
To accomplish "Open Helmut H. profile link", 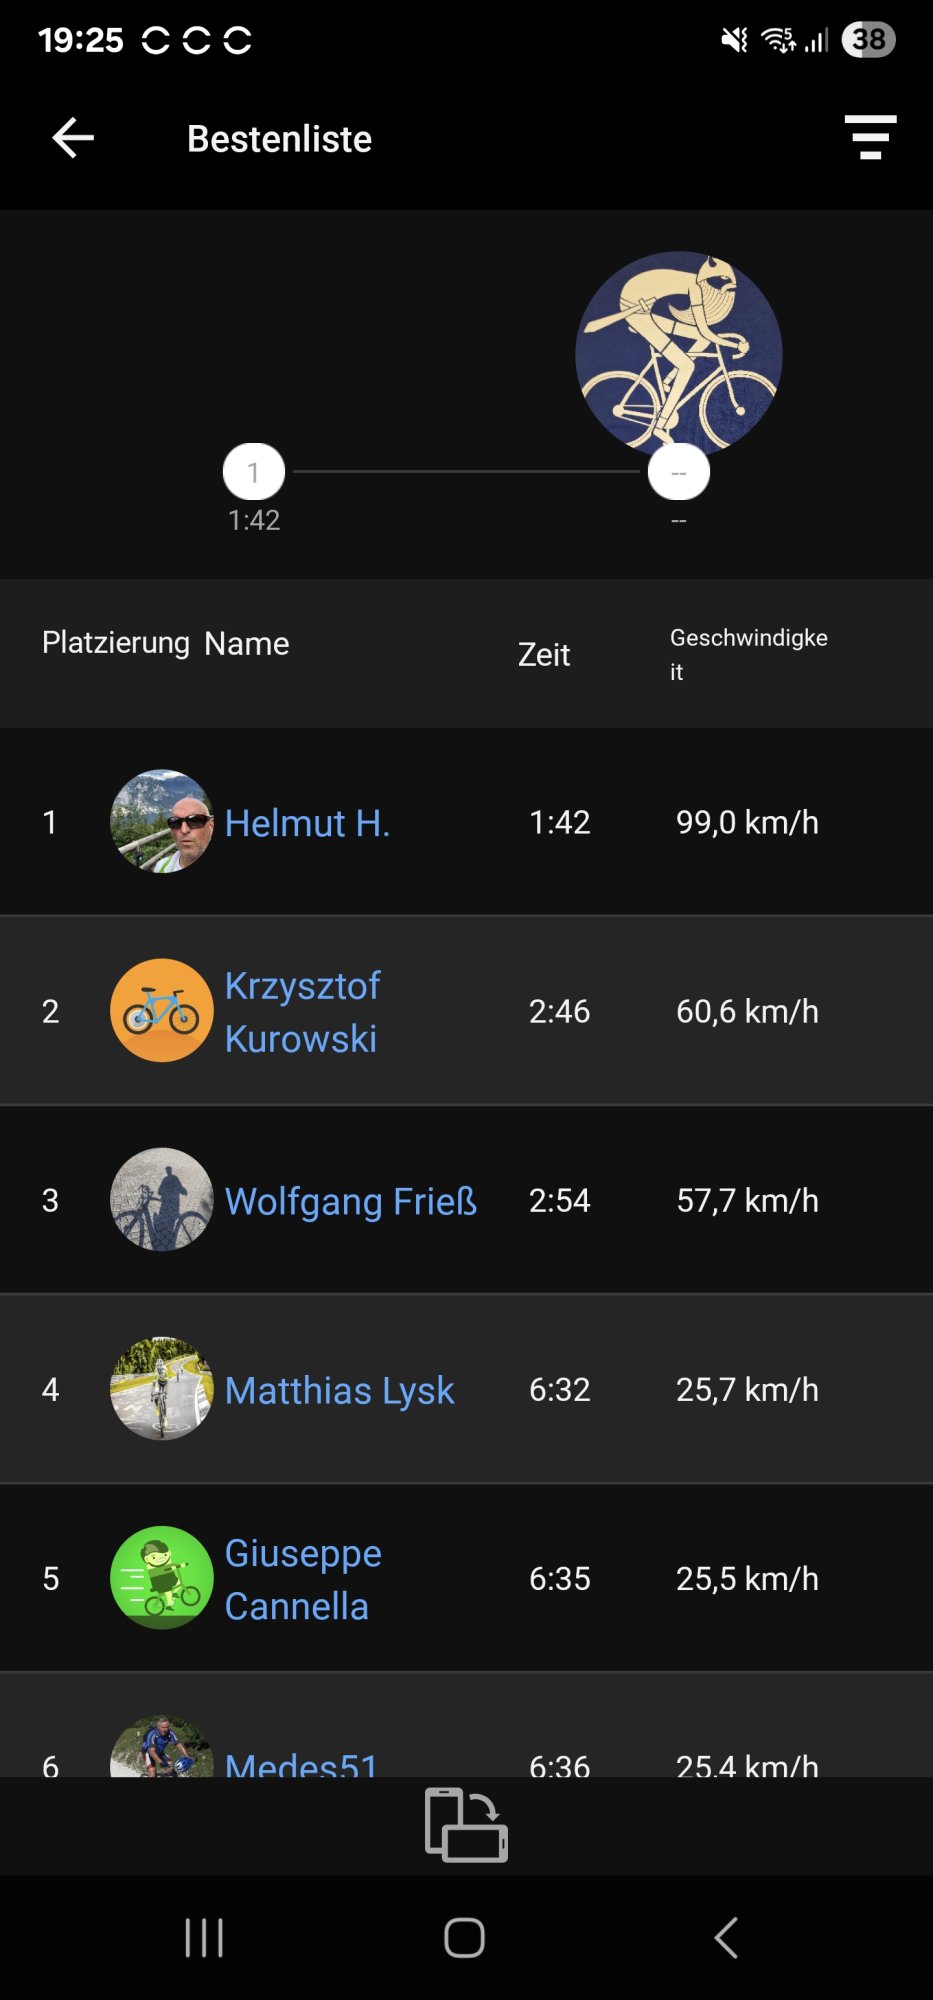I will tap(307, 823).
